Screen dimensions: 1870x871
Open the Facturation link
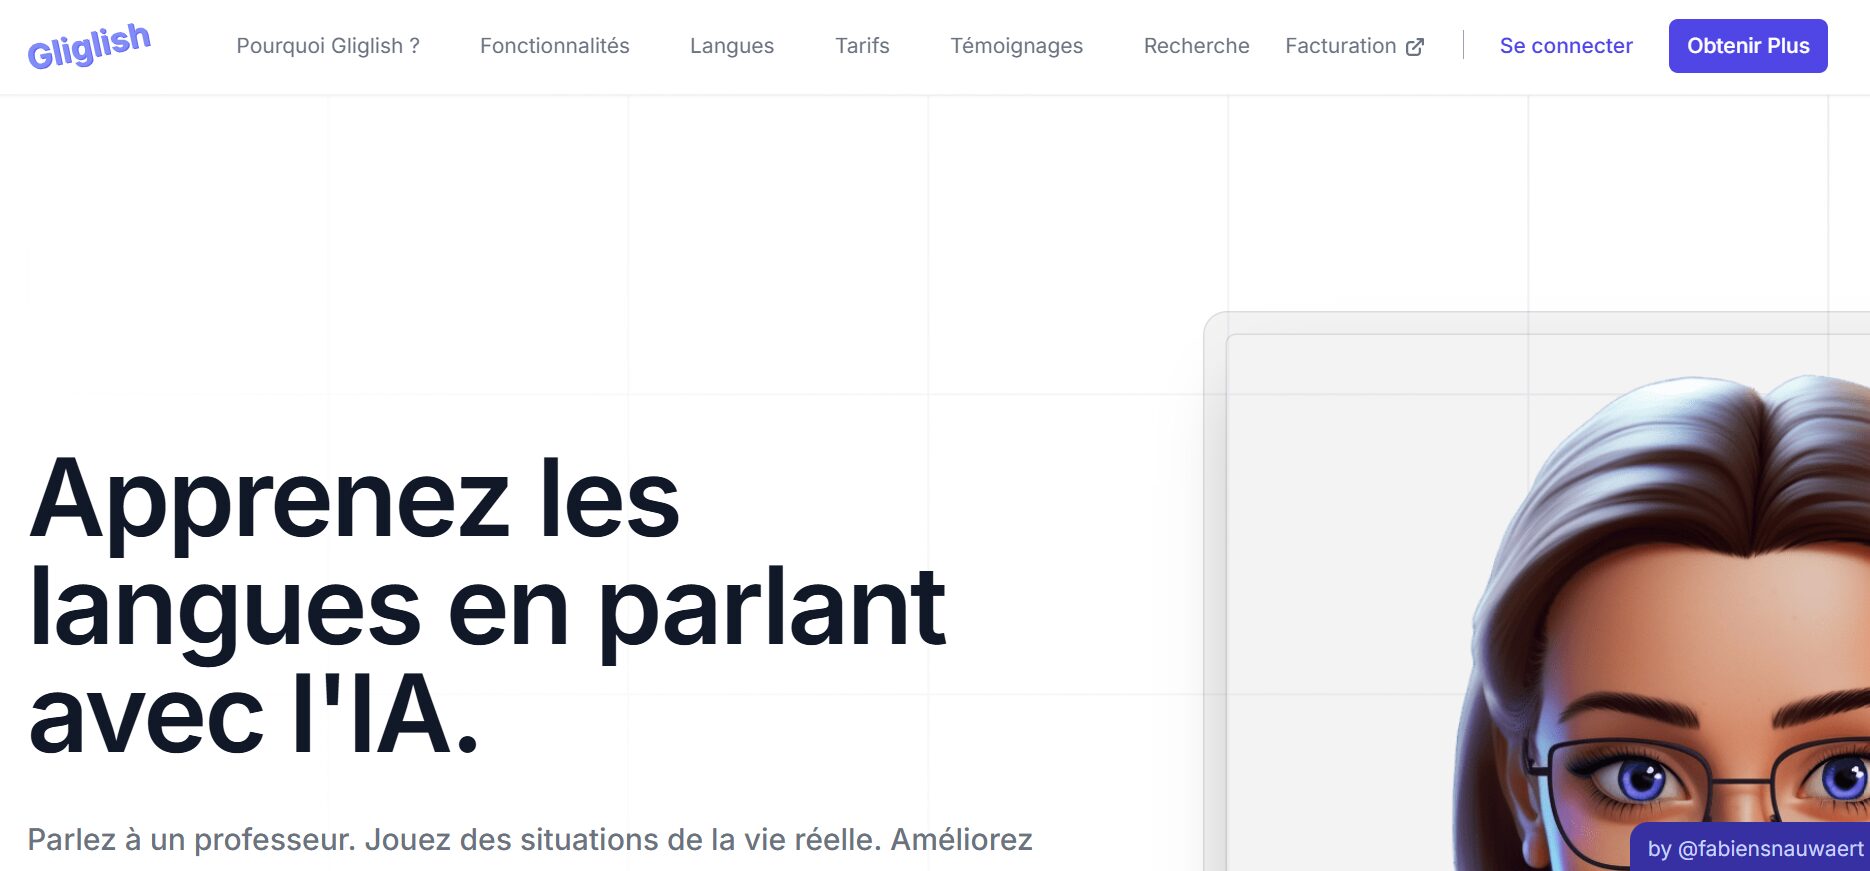1340,46
